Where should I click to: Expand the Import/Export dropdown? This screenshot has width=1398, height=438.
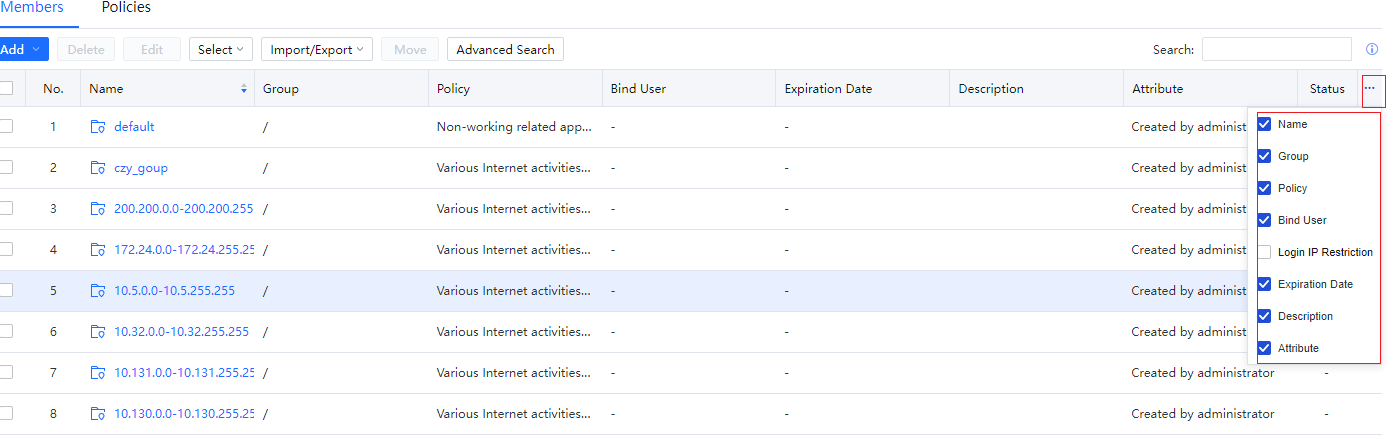click(316, 49)
